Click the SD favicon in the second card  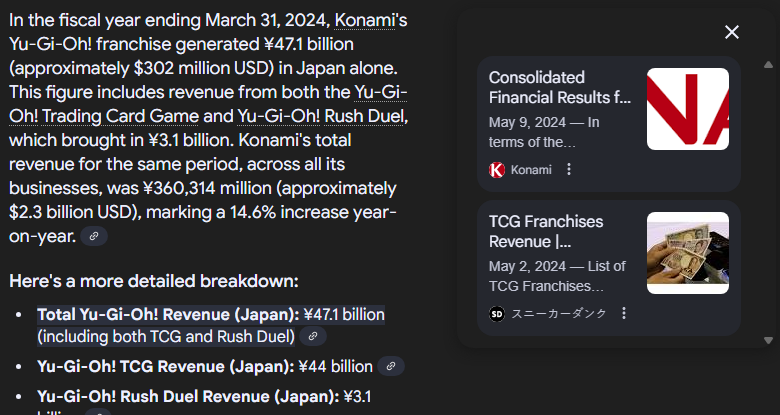pyautogui.click(x=497, y=313)
